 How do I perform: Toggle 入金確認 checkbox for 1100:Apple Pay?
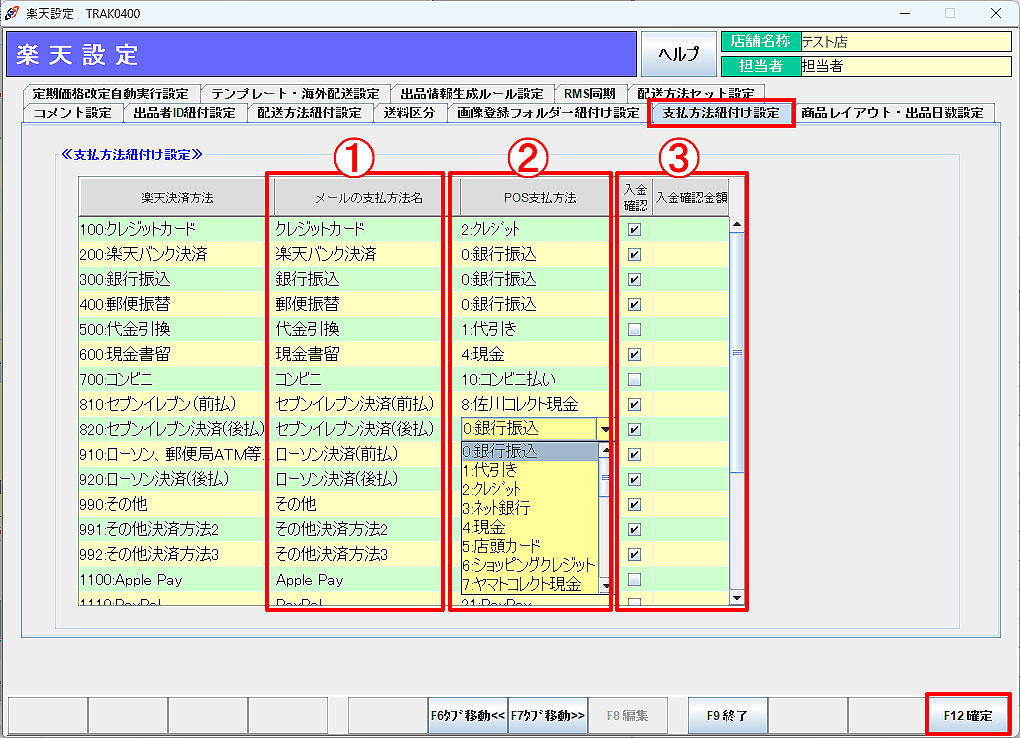(633, 579)
